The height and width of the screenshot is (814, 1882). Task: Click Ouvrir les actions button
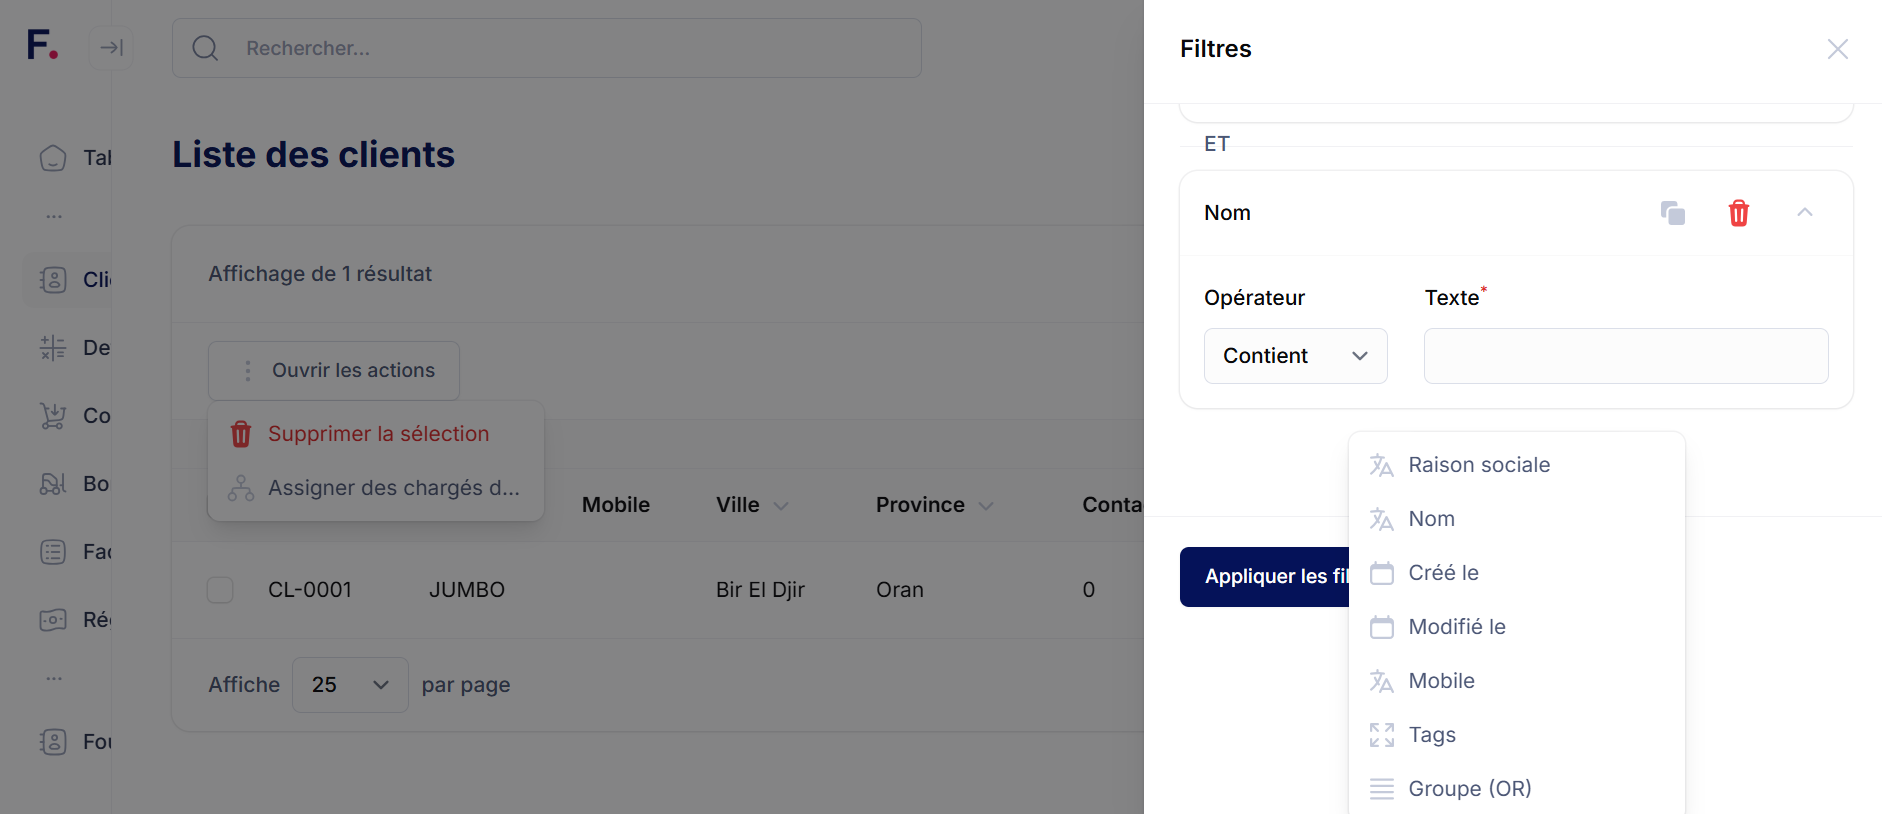(x=334, y=371)
